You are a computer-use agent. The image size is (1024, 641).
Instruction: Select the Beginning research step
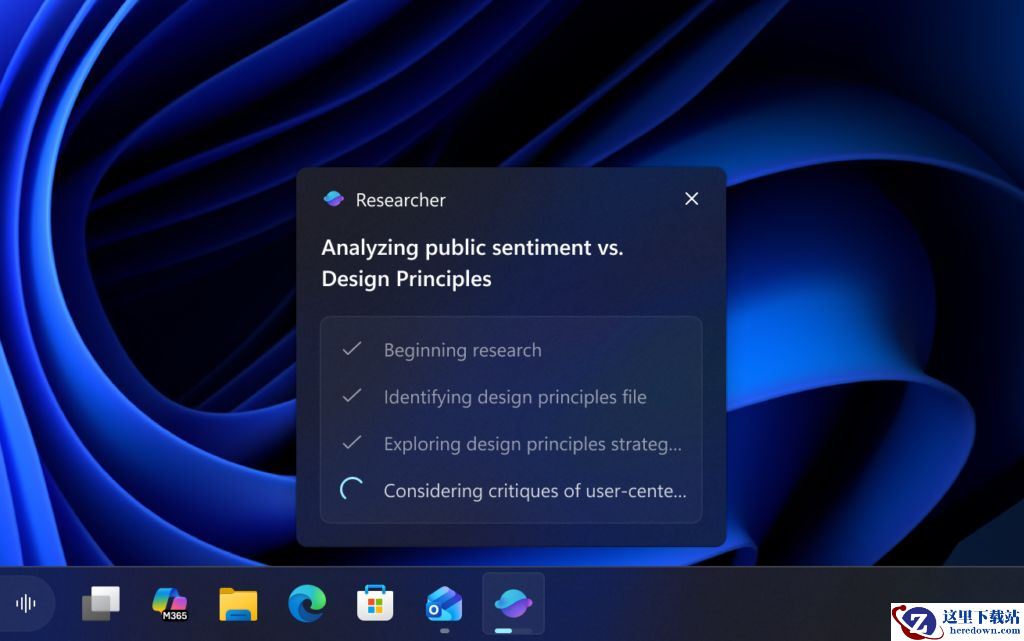462,350
